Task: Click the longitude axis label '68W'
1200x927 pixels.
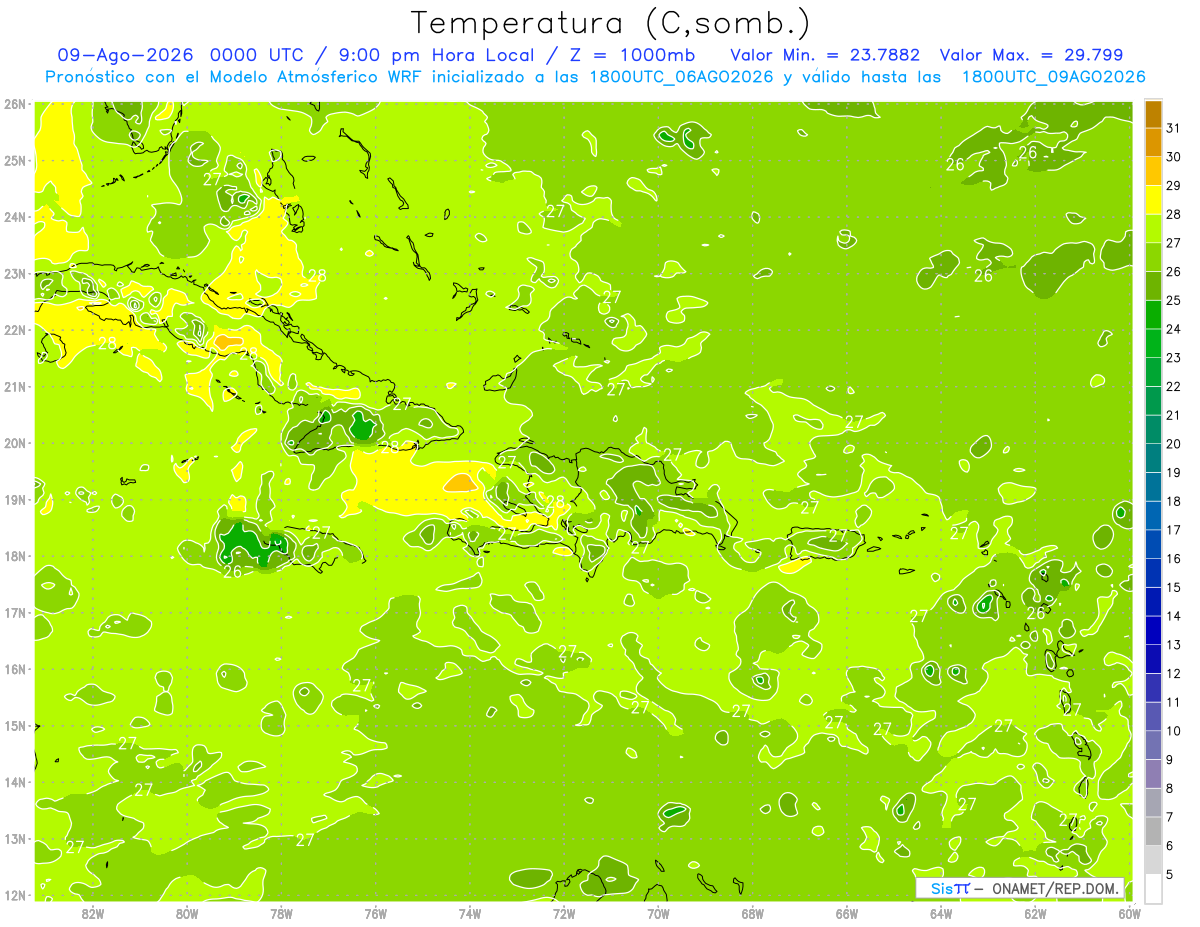Action: tap(753, 913)
